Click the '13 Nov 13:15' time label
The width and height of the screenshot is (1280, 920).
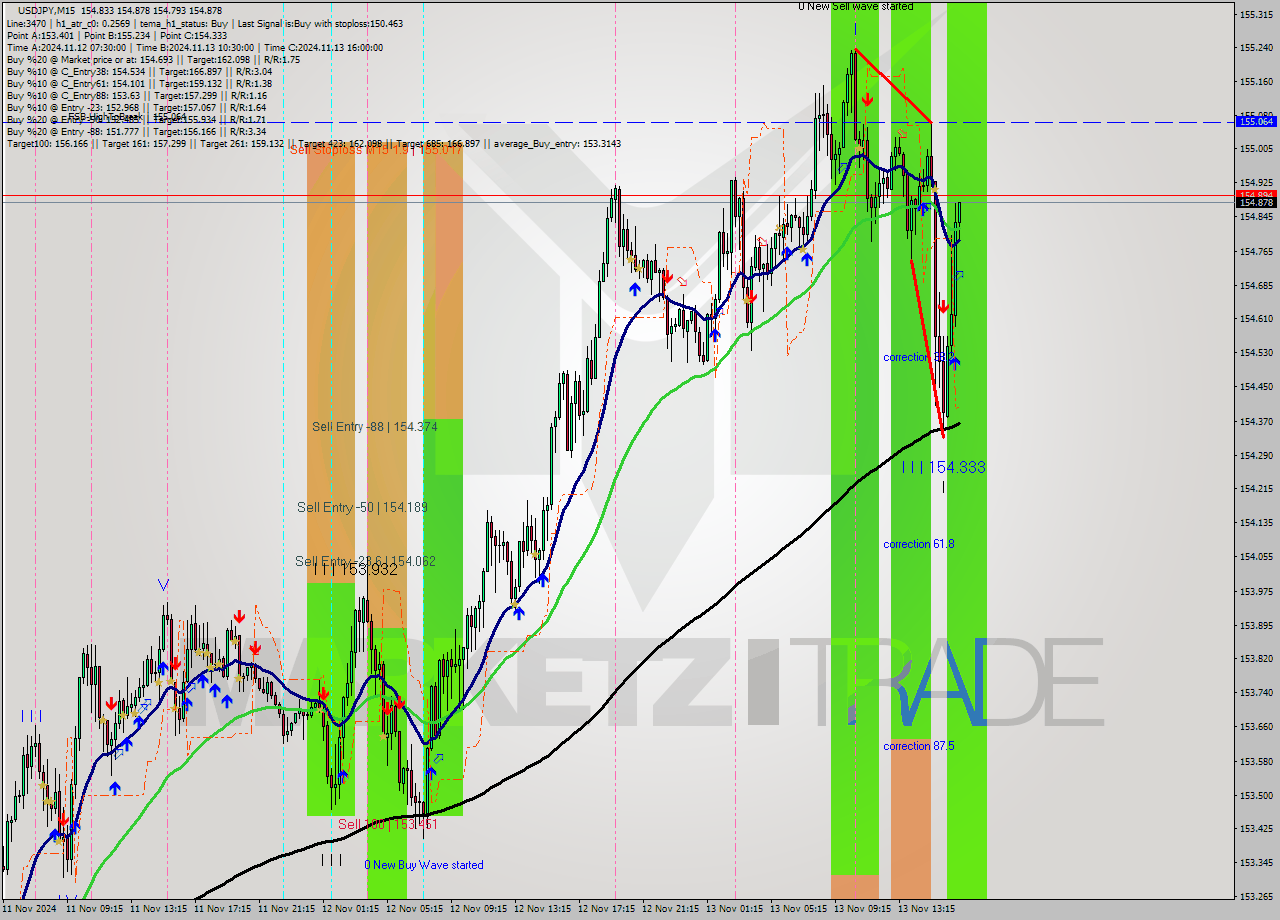pyautogui.click(x=926, y=909)
